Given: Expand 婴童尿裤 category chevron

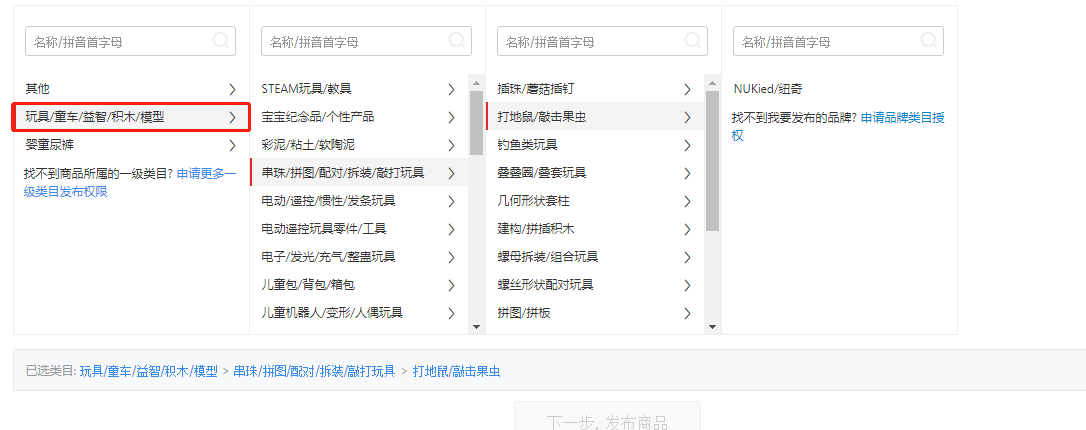Looking at the screenshot, I should click(232, 145).
